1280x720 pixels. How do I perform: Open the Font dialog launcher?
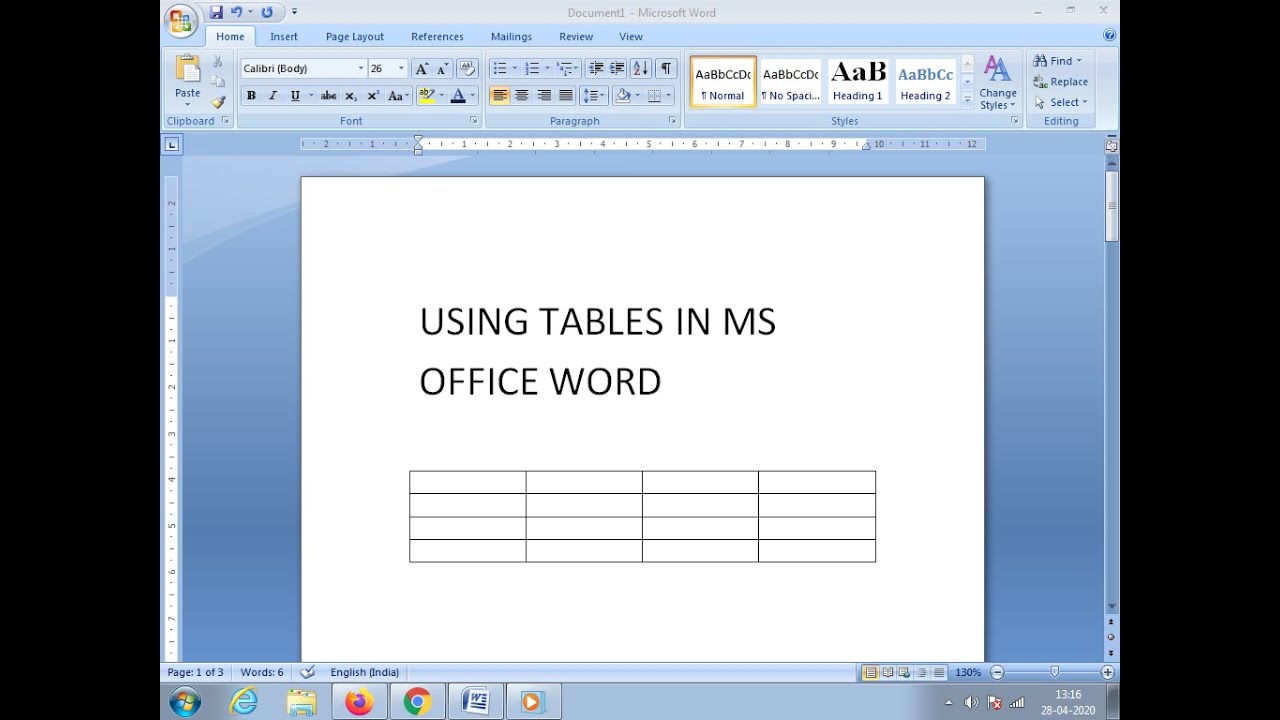[474, 121]
